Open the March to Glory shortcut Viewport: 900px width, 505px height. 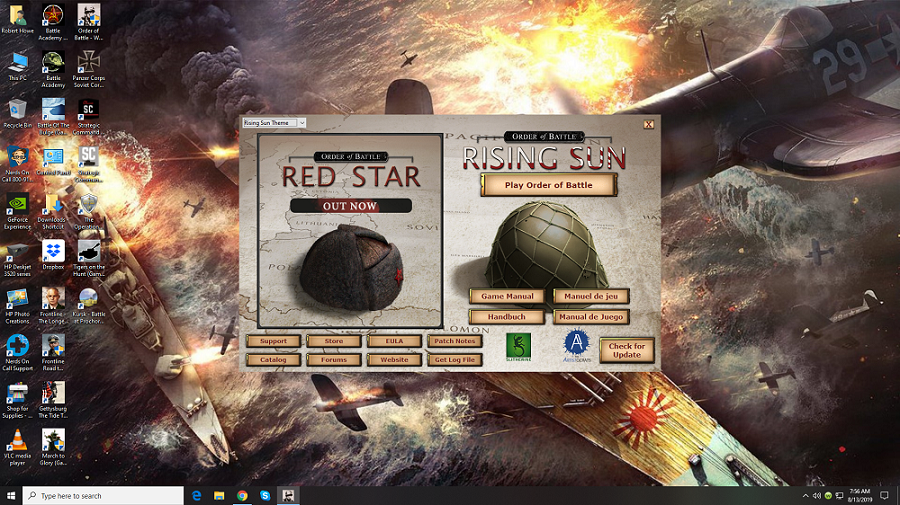(x=53, y=448)
